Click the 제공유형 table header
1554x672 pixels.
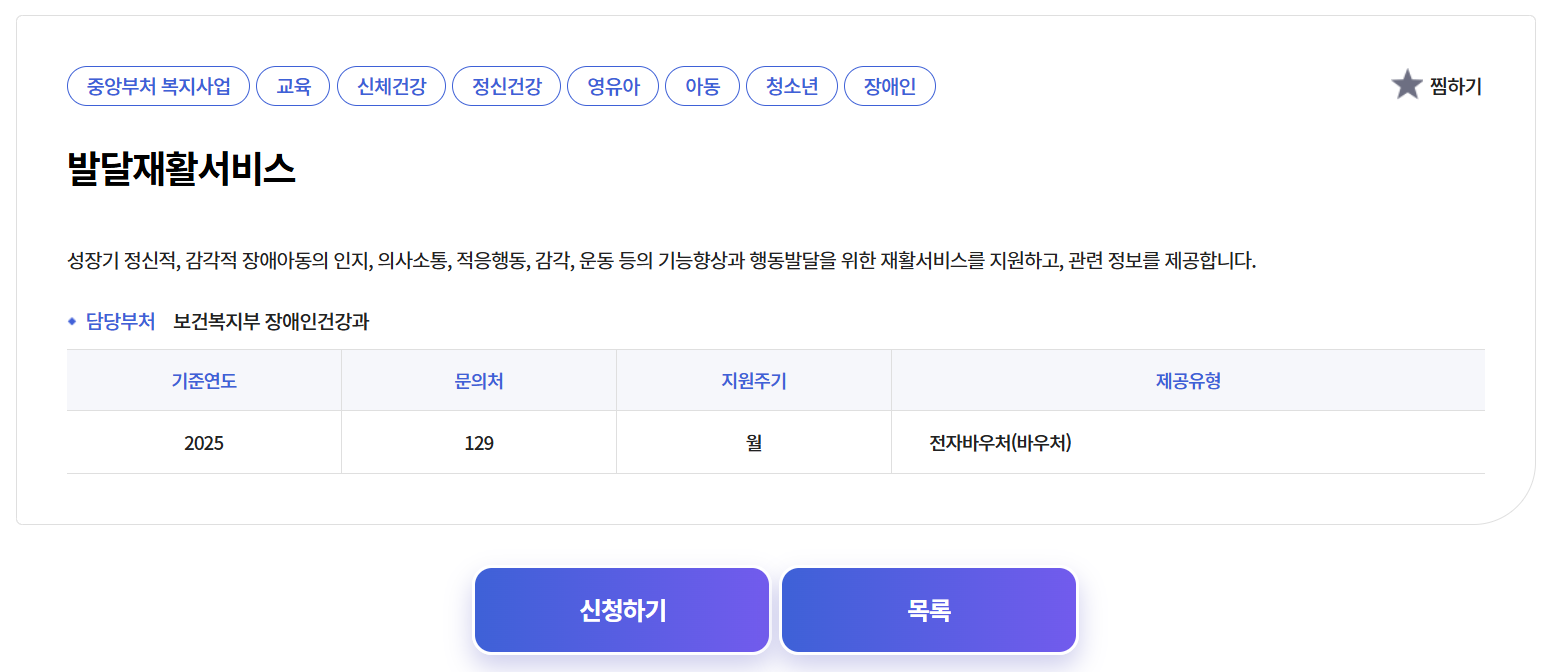[1188, 380]
